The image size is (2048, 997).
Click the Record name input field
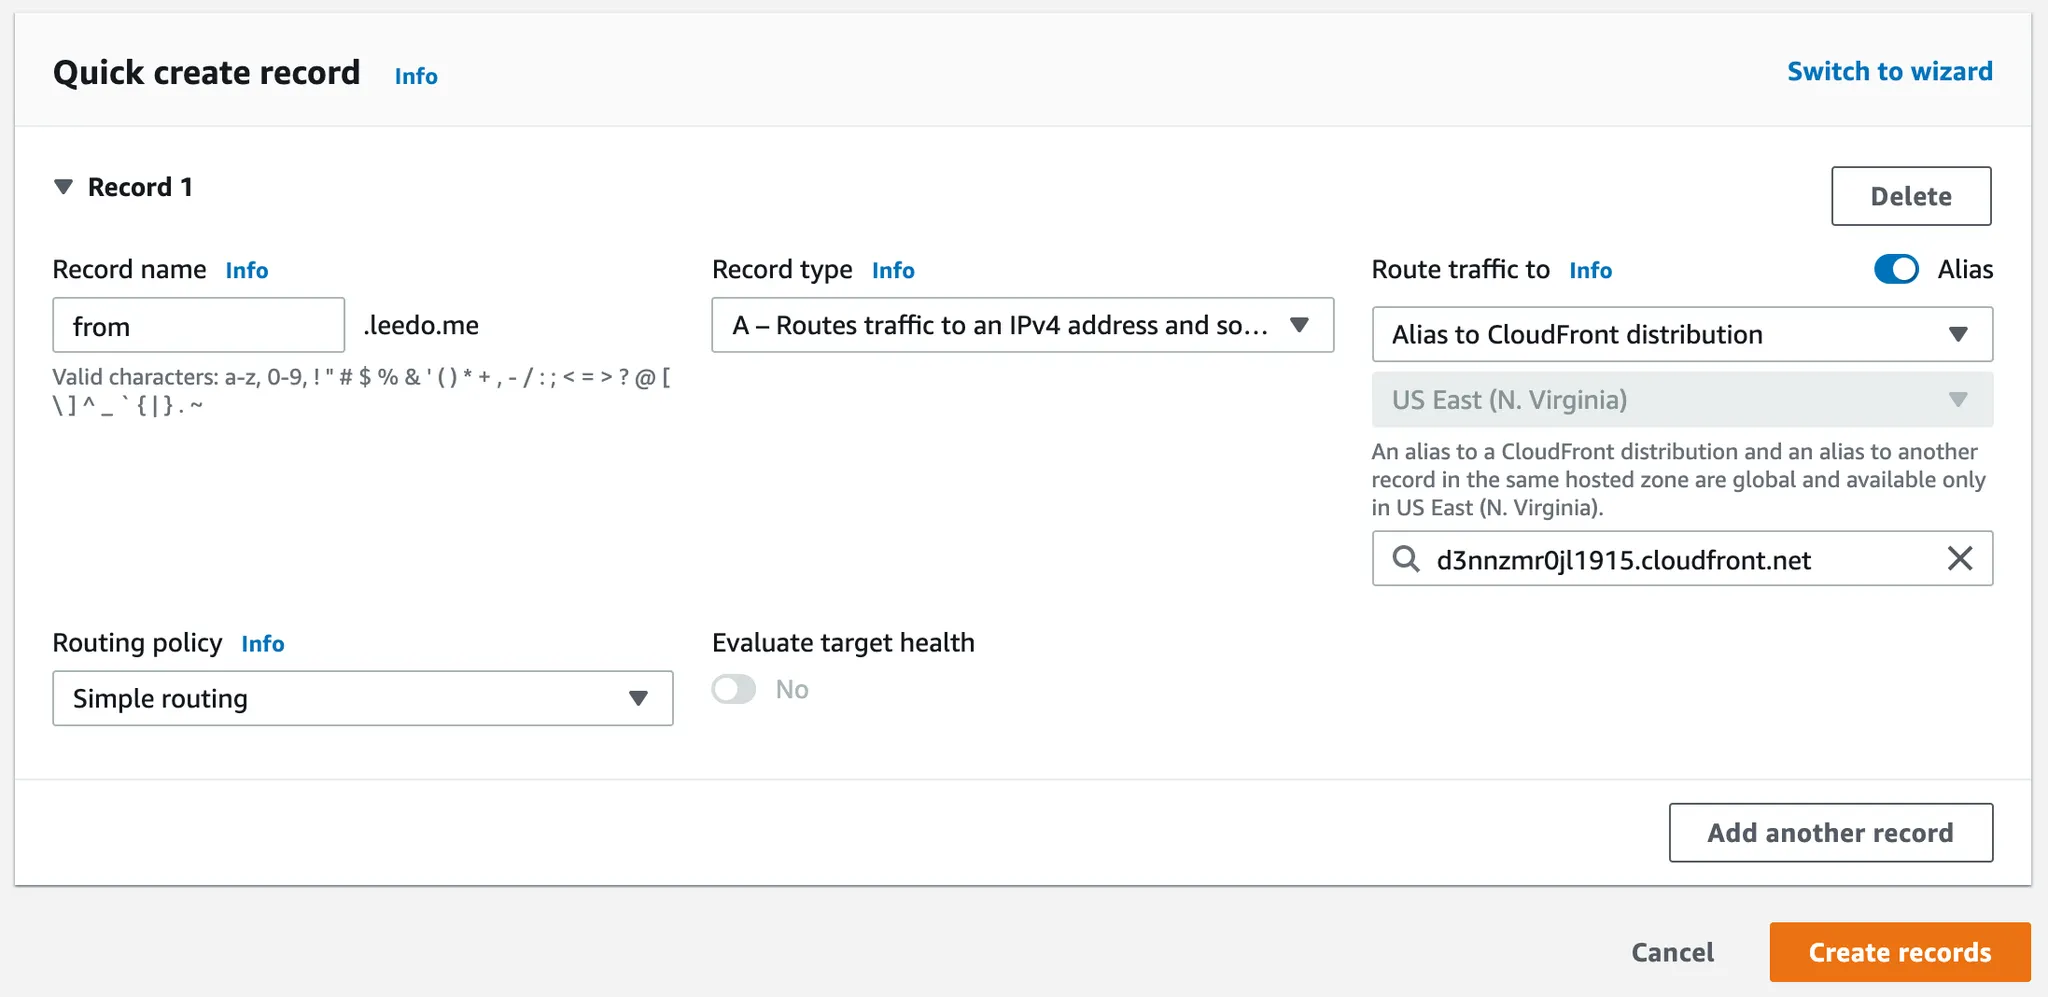click(x=198, y=326)
